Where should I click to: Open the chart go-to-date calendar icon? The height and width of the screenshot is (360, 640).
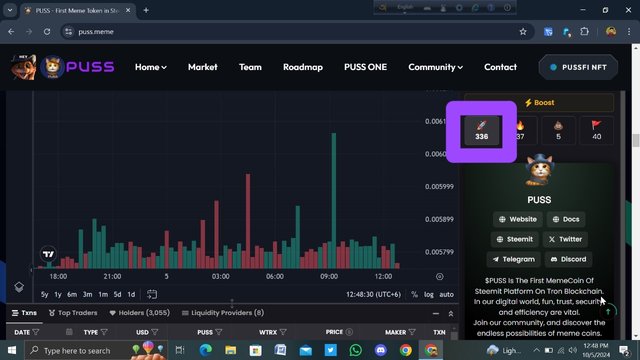click(x=152, y=294)
